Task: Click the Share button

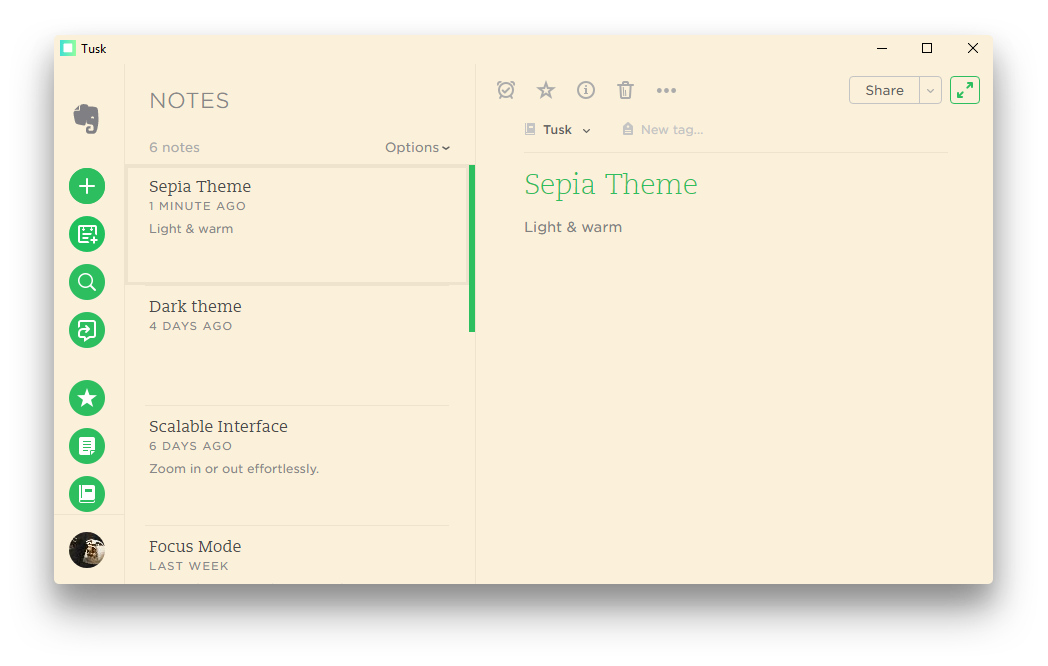Action: tap(884, 90)
